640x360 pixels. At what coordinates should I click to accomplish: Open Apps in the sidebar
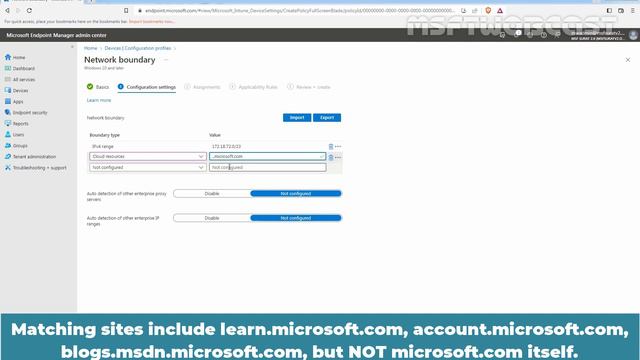point(18,102)
